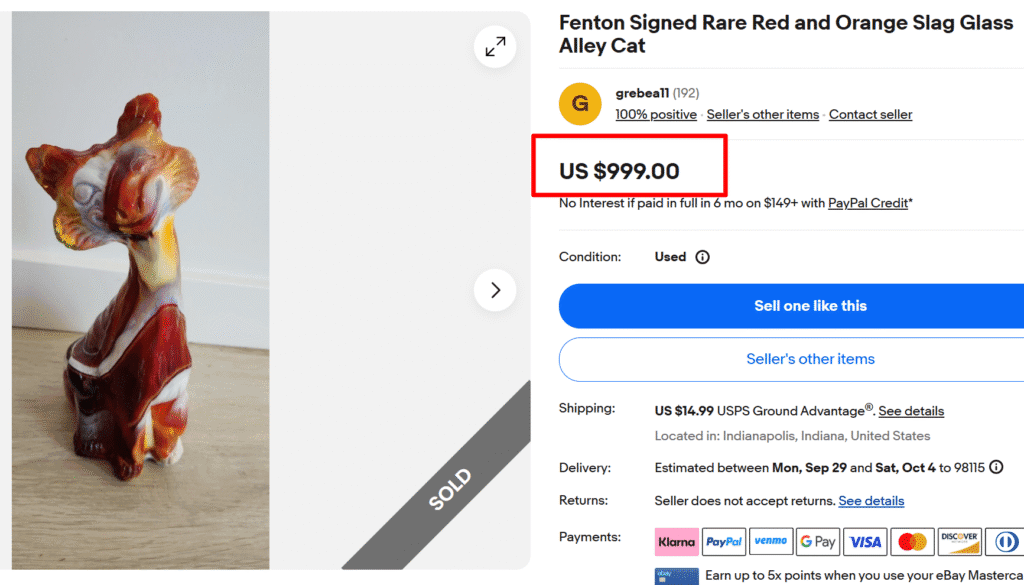This screenshot has width=1024, height=585.
Task: Open the PayPal Credit link
Action: click(x=868, y=203)
